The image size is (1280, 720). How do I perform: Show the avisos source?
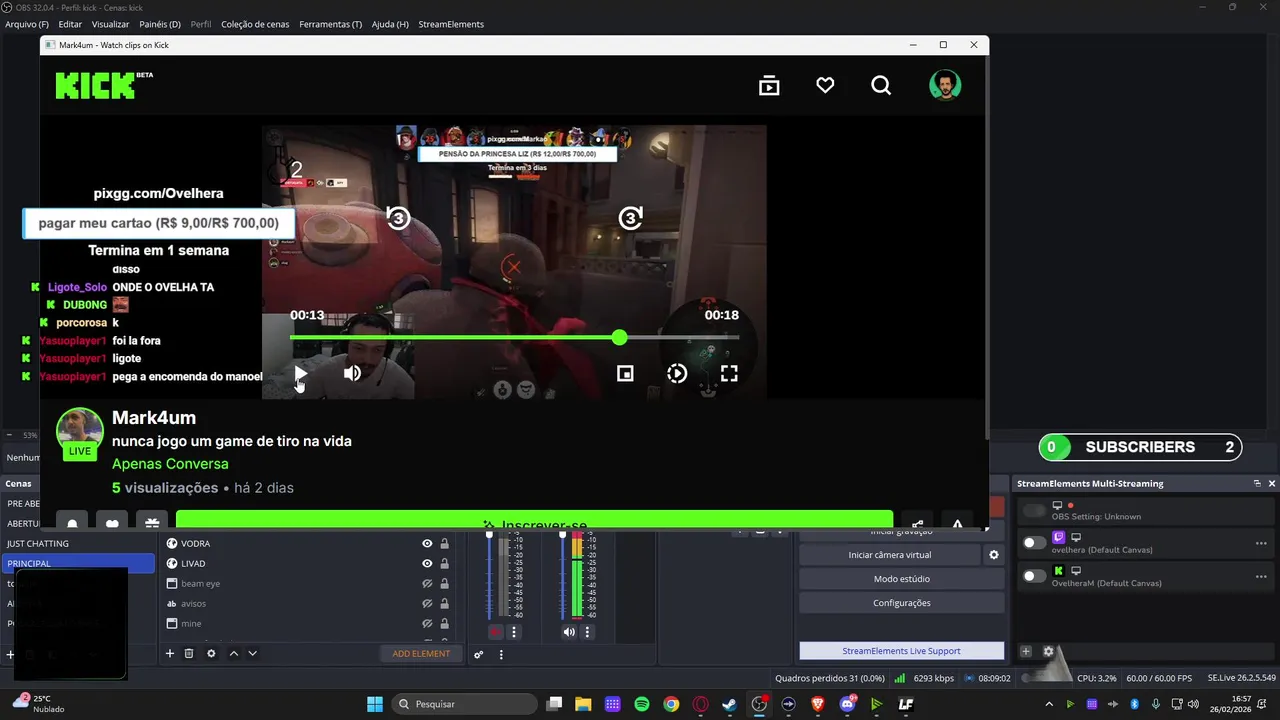427,603
